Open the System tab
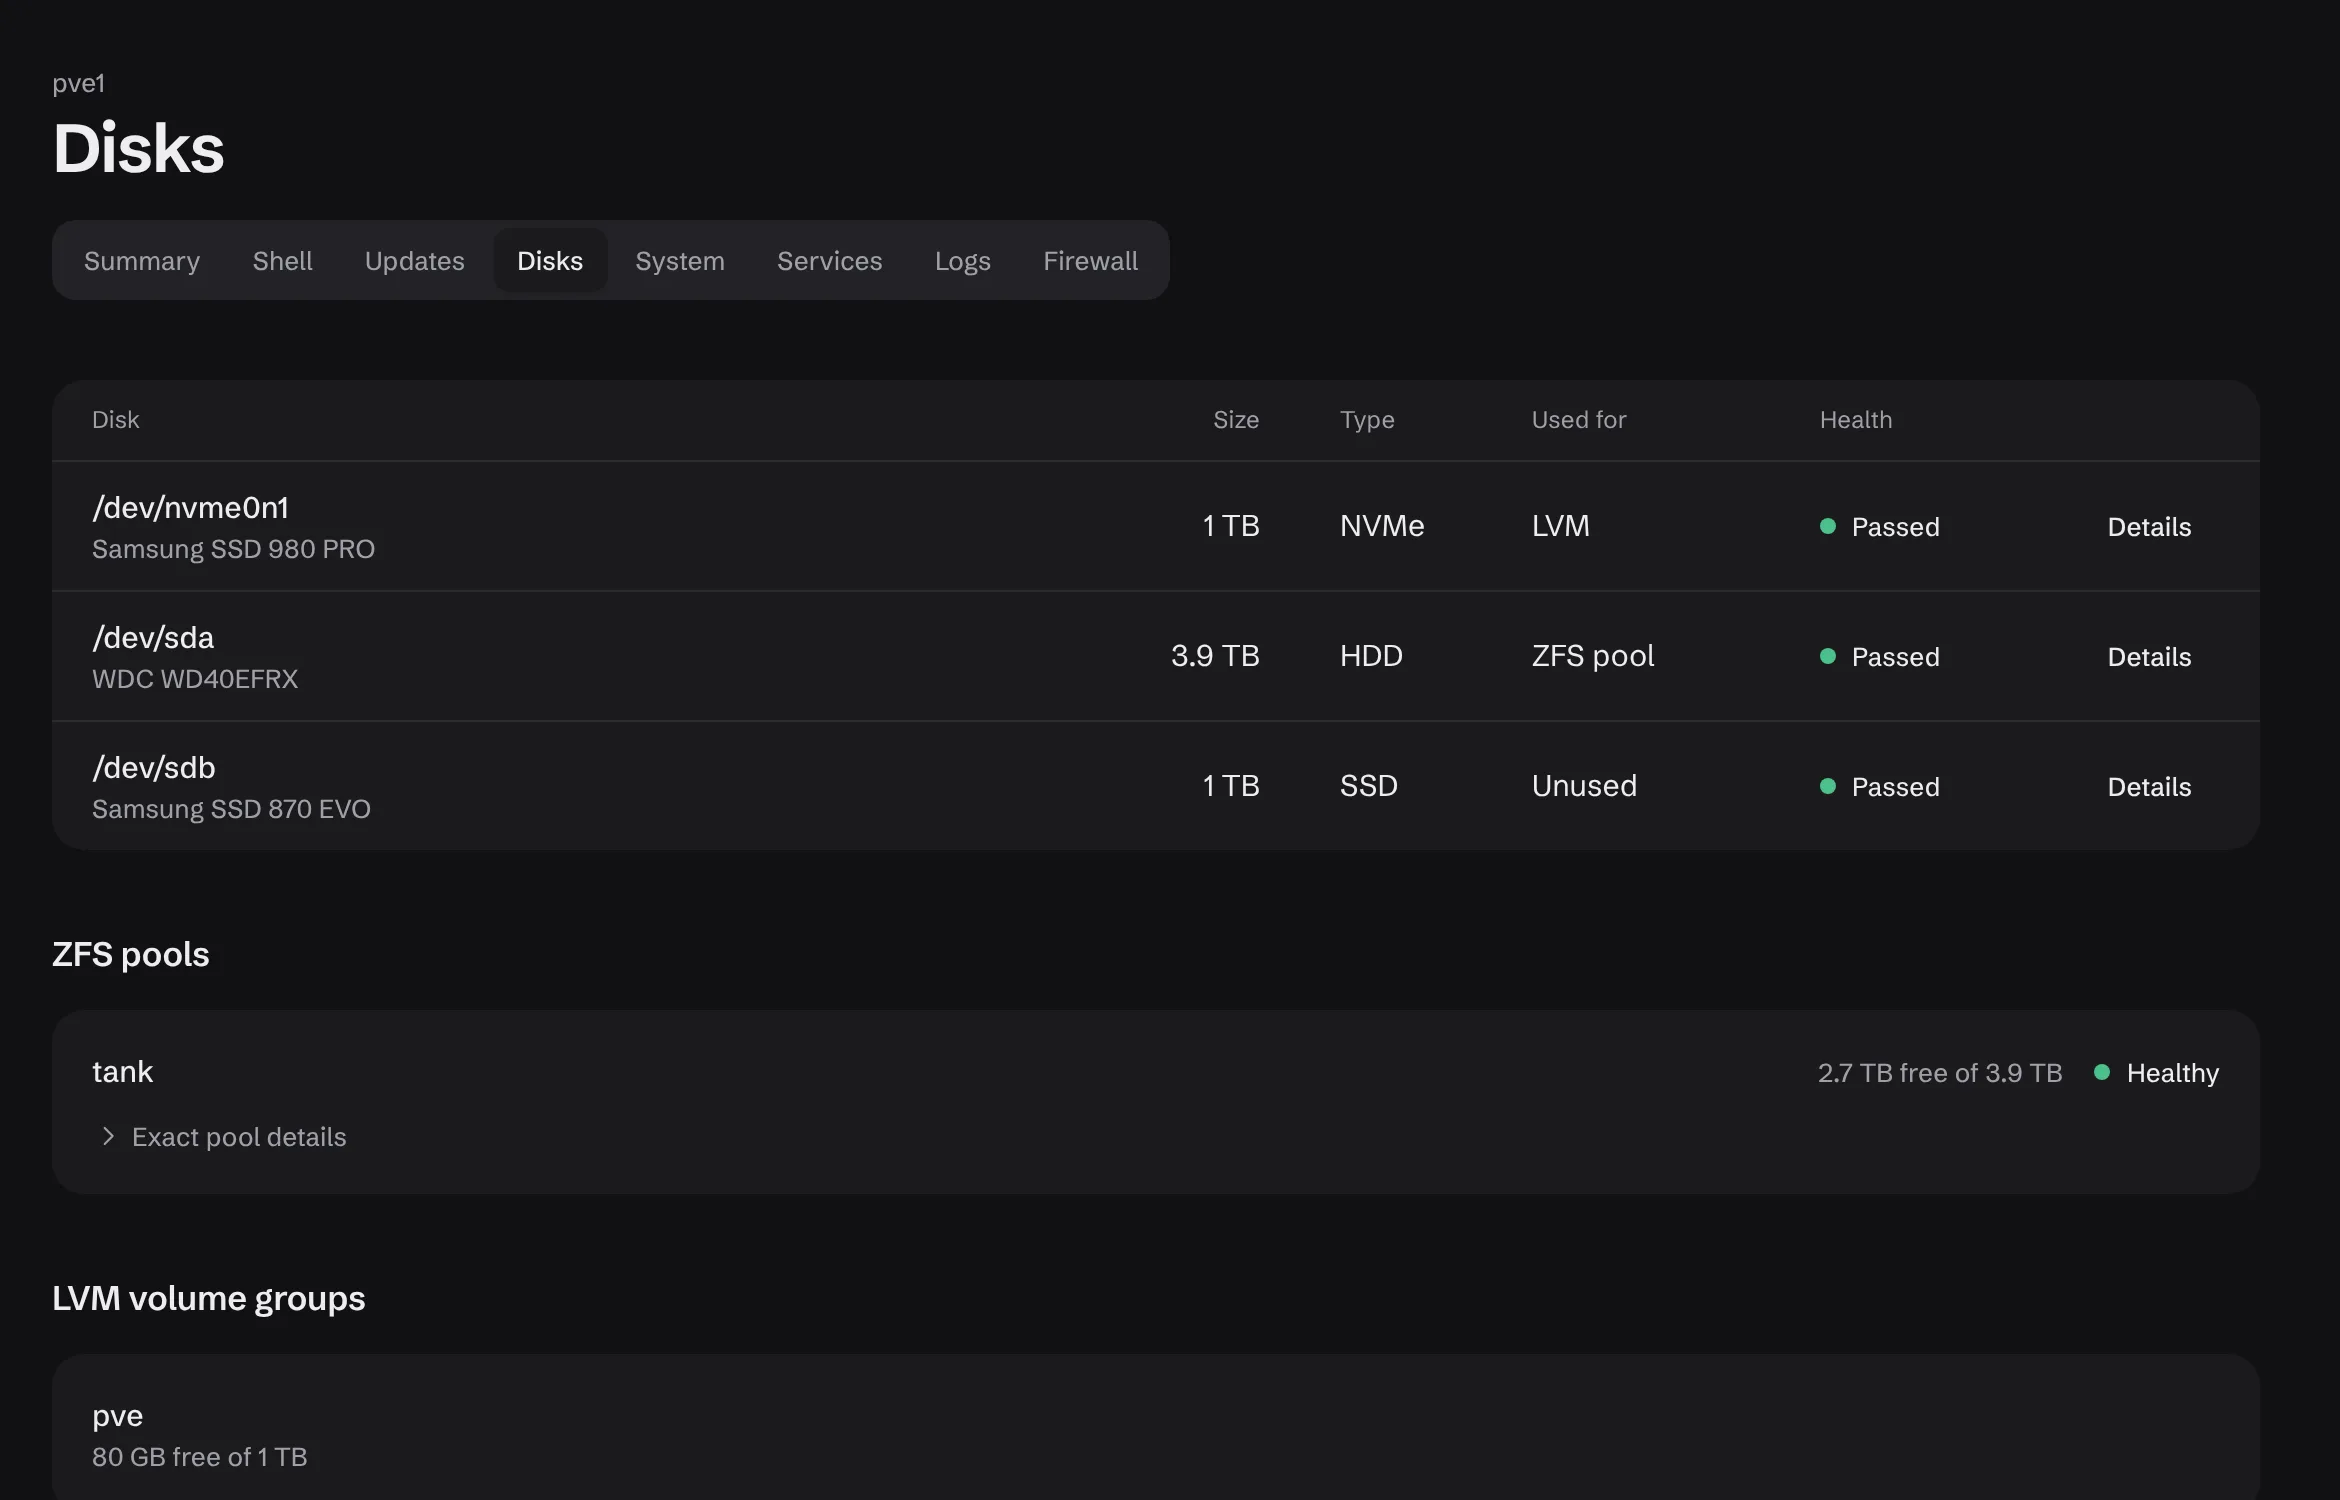The image size is (2340, 1500). 680,261
